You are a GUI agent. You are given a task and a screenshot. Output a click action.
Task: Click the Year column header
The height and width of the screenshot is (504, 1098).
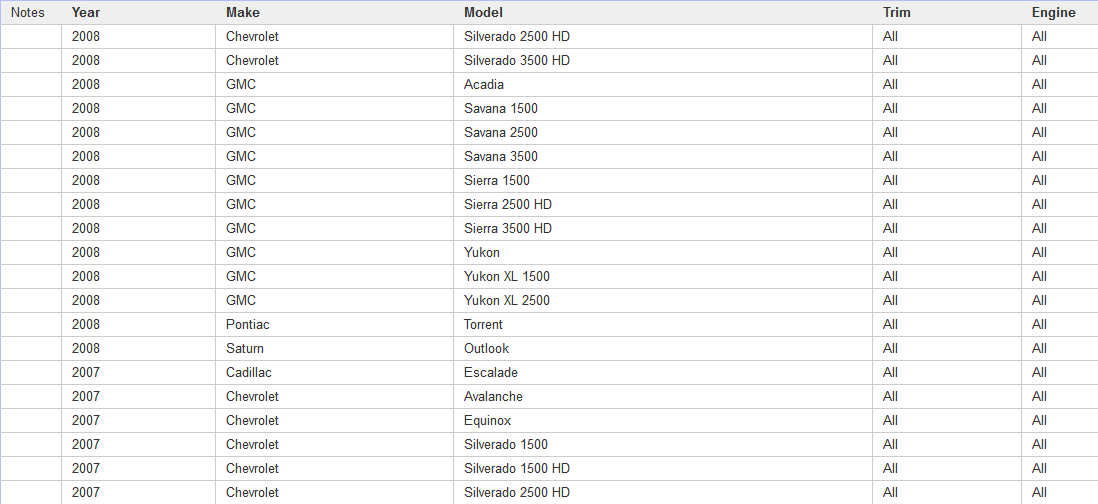tap(86, 13)
